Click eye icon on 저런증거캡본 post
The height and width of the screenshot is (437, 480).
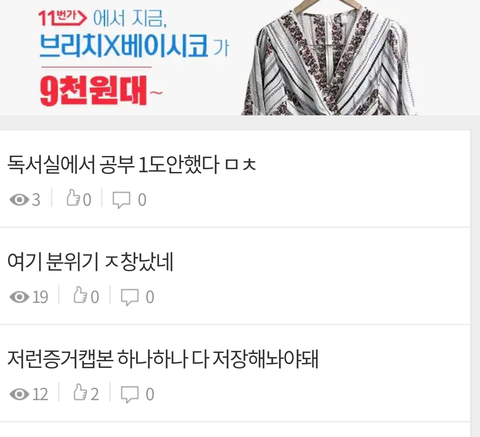pyautogui.click(x=19, y=394)
